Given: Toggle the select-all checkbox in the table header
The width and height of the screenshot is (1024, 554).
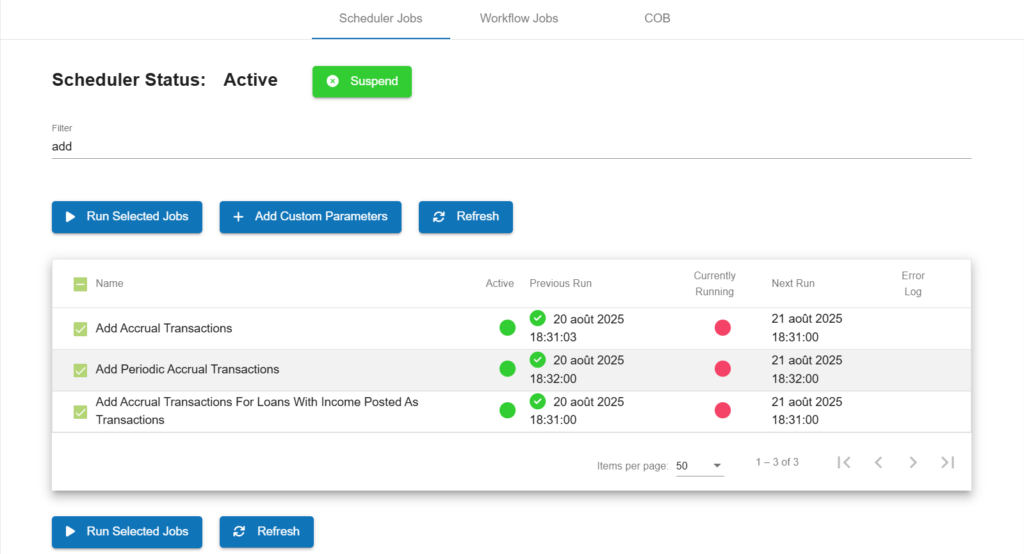Looking at the screenshot, I should point(80,284).
